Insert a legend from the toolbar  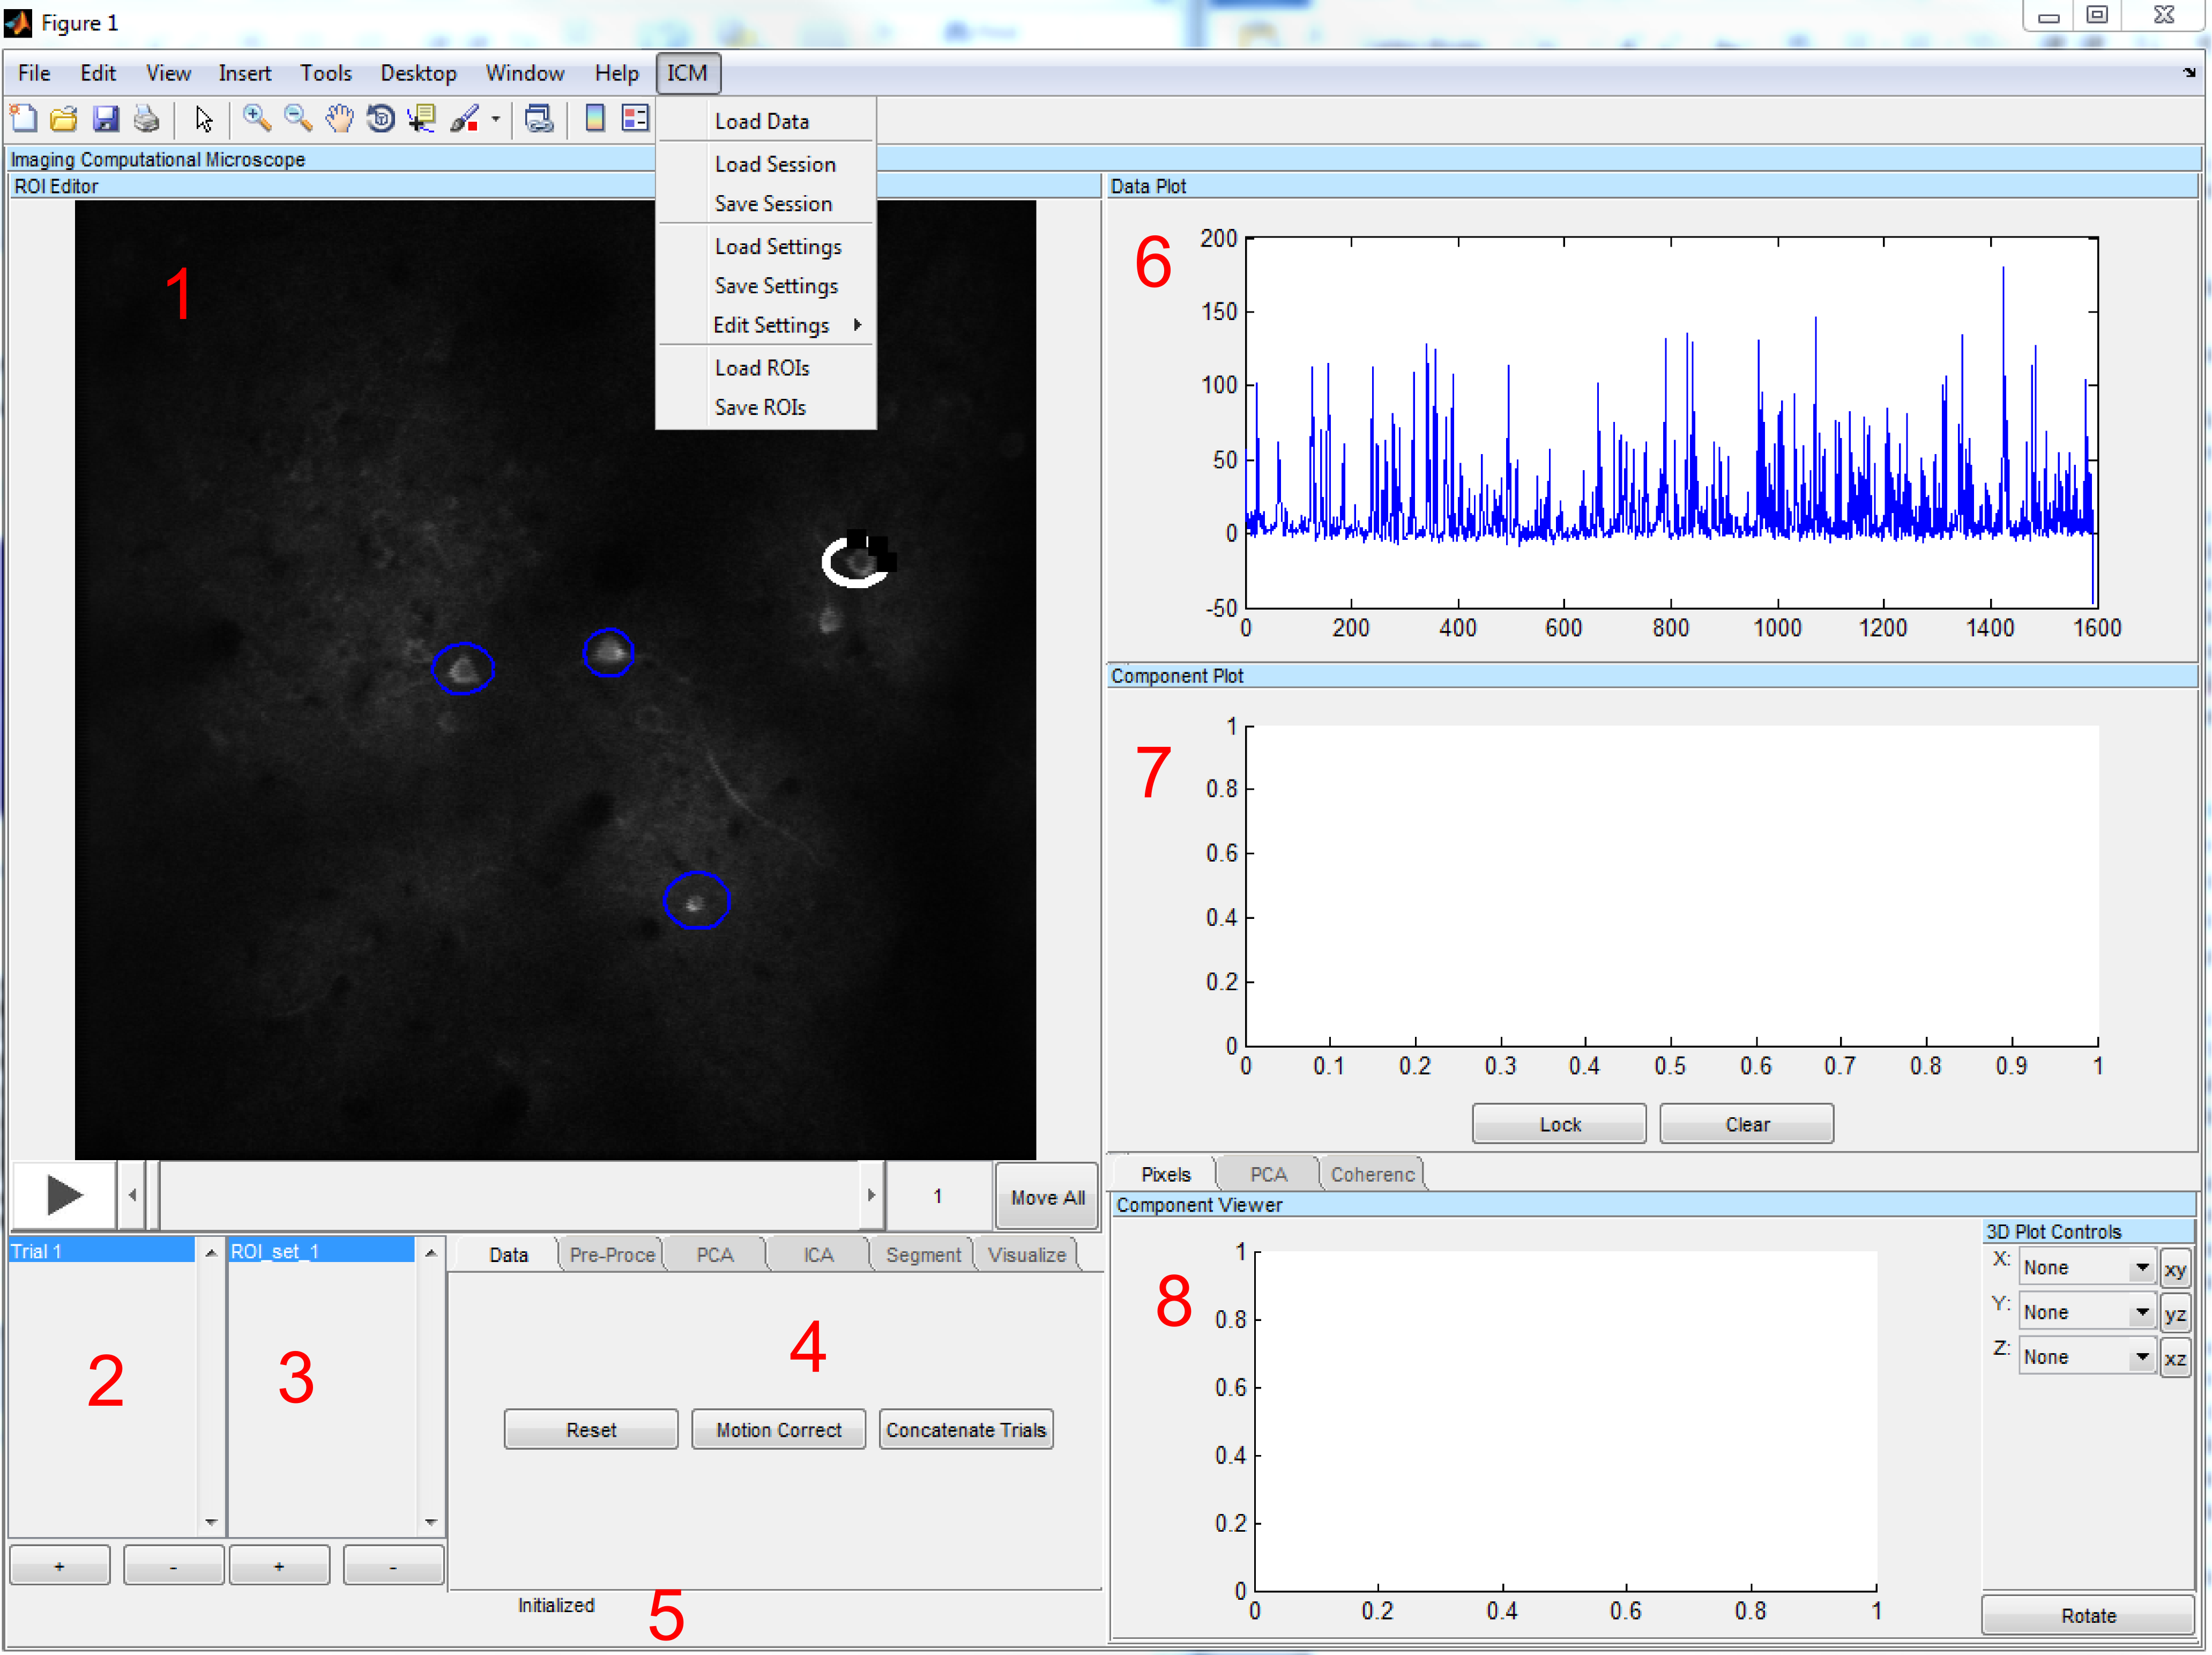[x=635, y=119]
